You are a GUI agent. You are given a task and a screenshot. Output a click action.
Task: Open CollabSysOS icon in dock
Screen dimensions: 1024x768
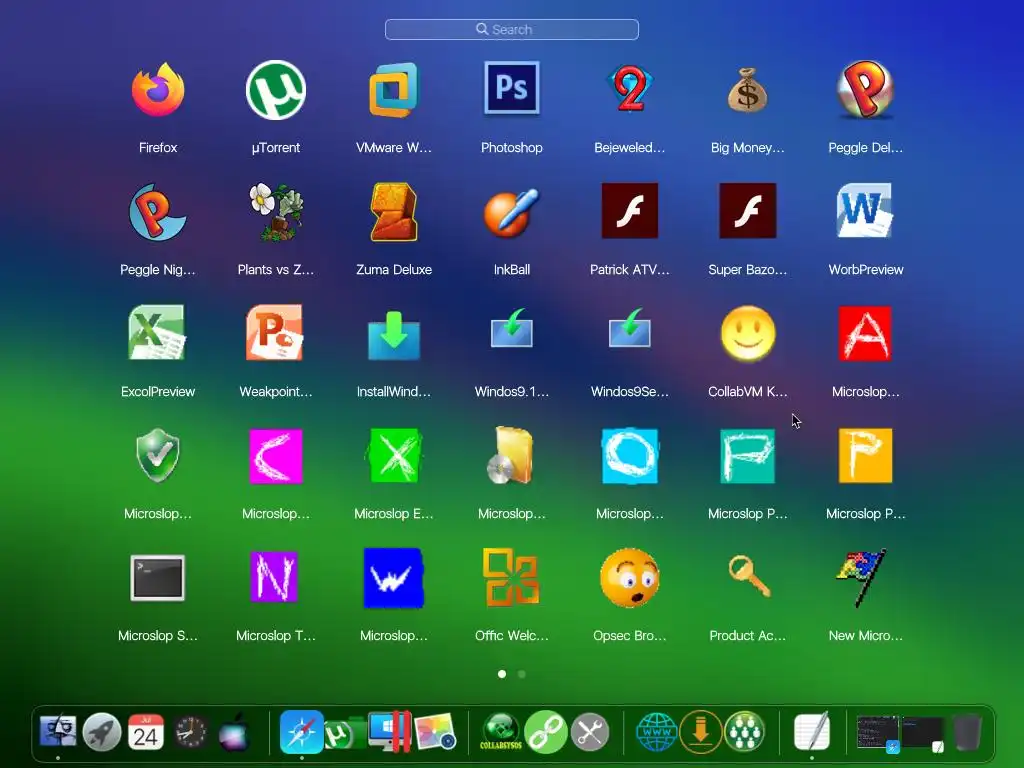[x=501, y=732]
